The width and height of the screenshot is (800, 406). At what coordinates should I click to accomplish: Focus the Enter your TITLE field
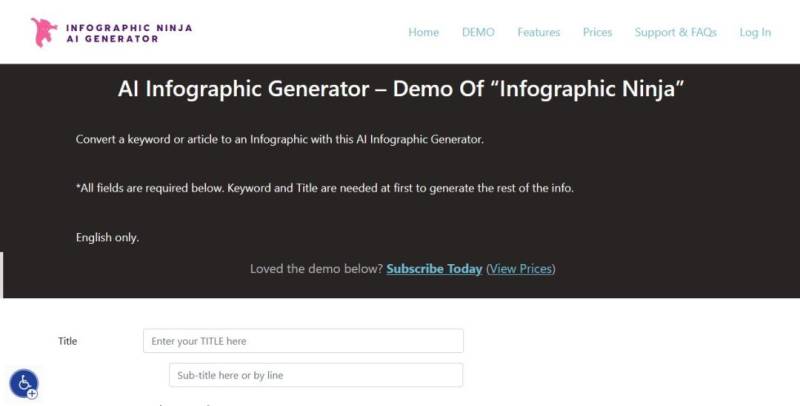303,341
